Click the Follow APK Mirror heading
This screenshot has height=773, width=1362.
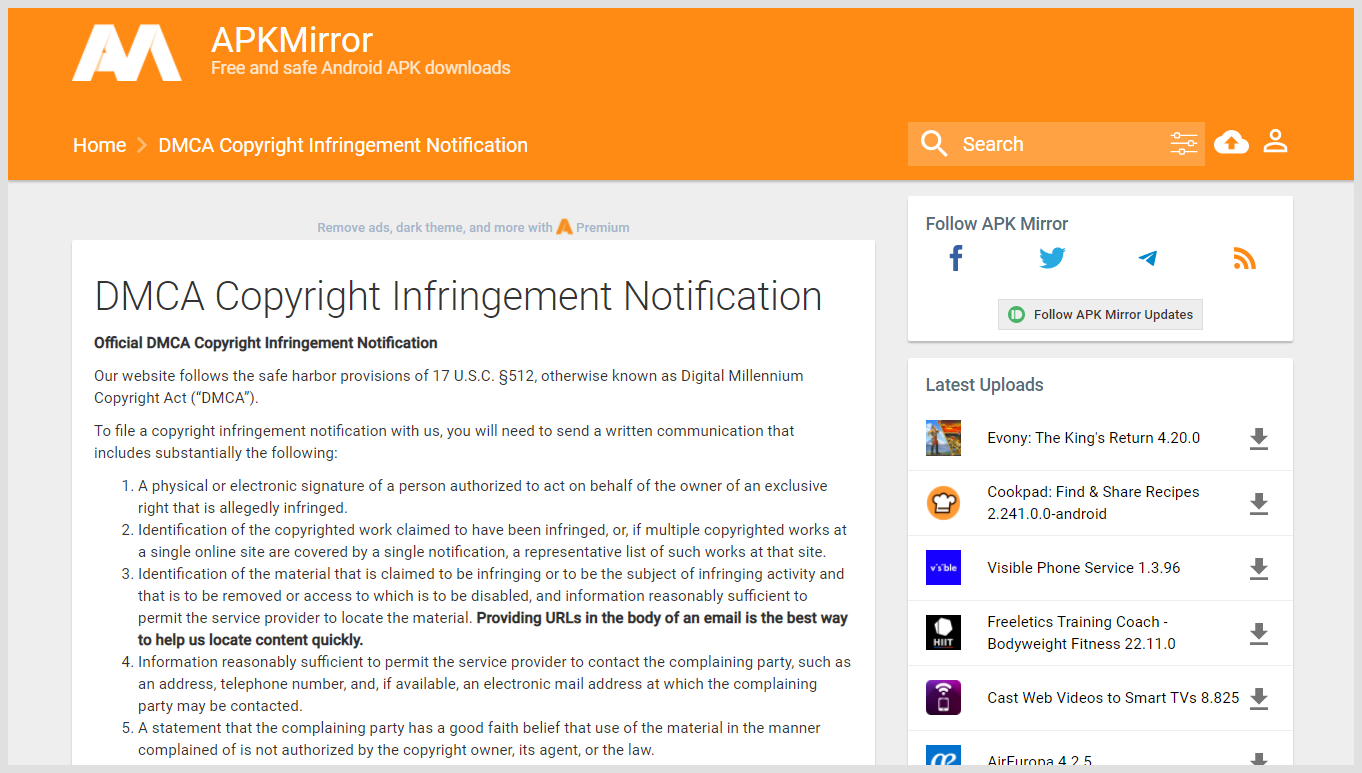click(x=997, y=224)
